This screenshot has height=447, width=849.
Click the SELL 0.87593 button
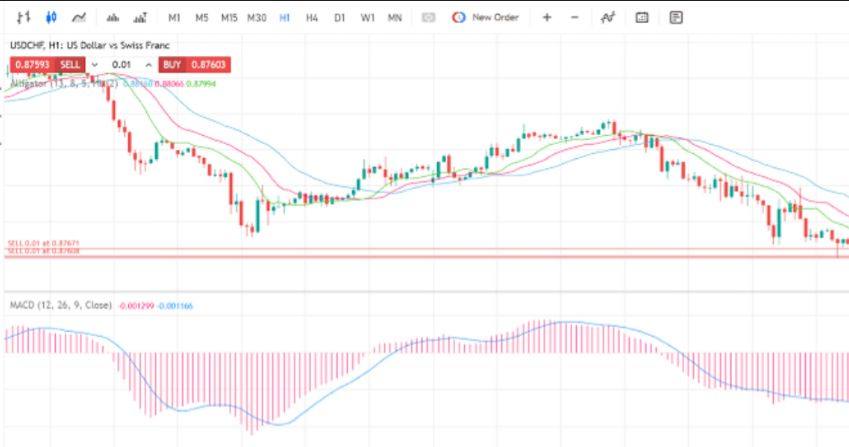coord(48,65)
